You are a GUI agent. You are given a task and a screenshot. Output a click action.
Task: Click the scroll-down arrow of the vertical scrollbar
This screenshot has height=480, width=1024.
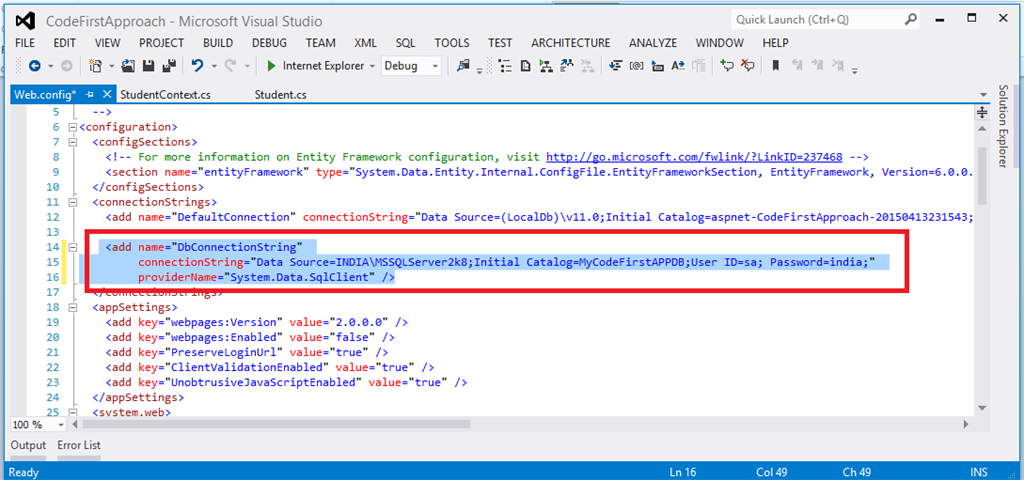point(982,408)
